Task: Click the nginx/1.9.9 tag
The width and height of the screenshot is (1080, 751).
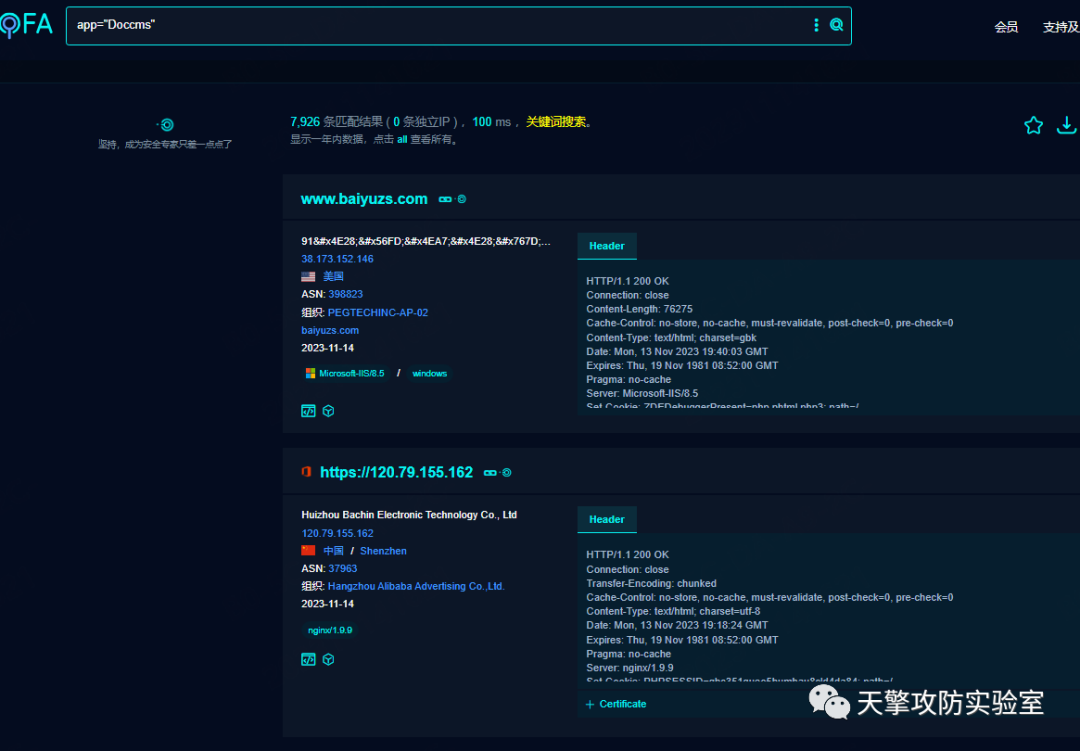Action: pos(329,630)
